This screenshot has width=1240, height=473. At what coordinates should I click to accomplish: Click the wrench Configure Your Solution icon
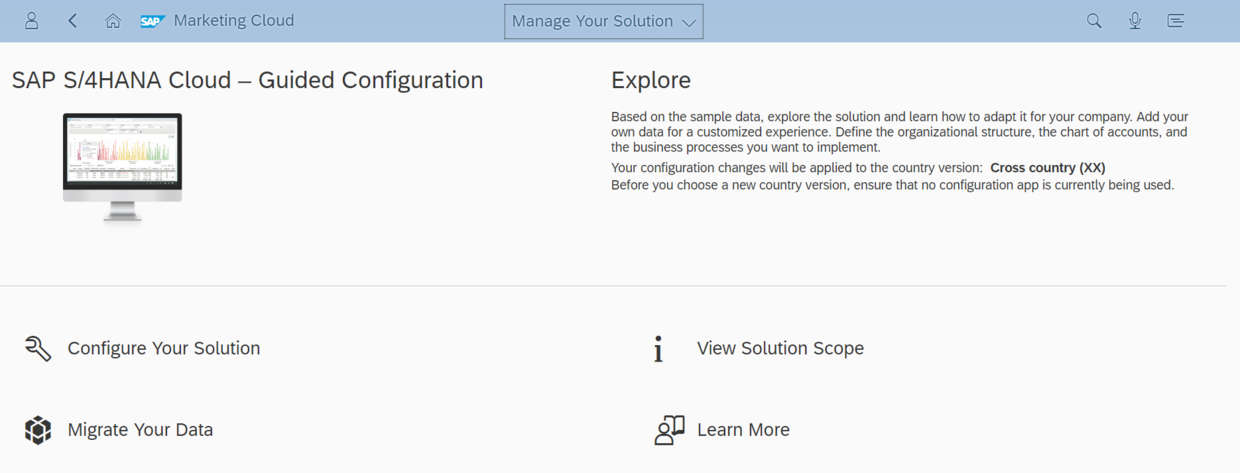(38, 348)
